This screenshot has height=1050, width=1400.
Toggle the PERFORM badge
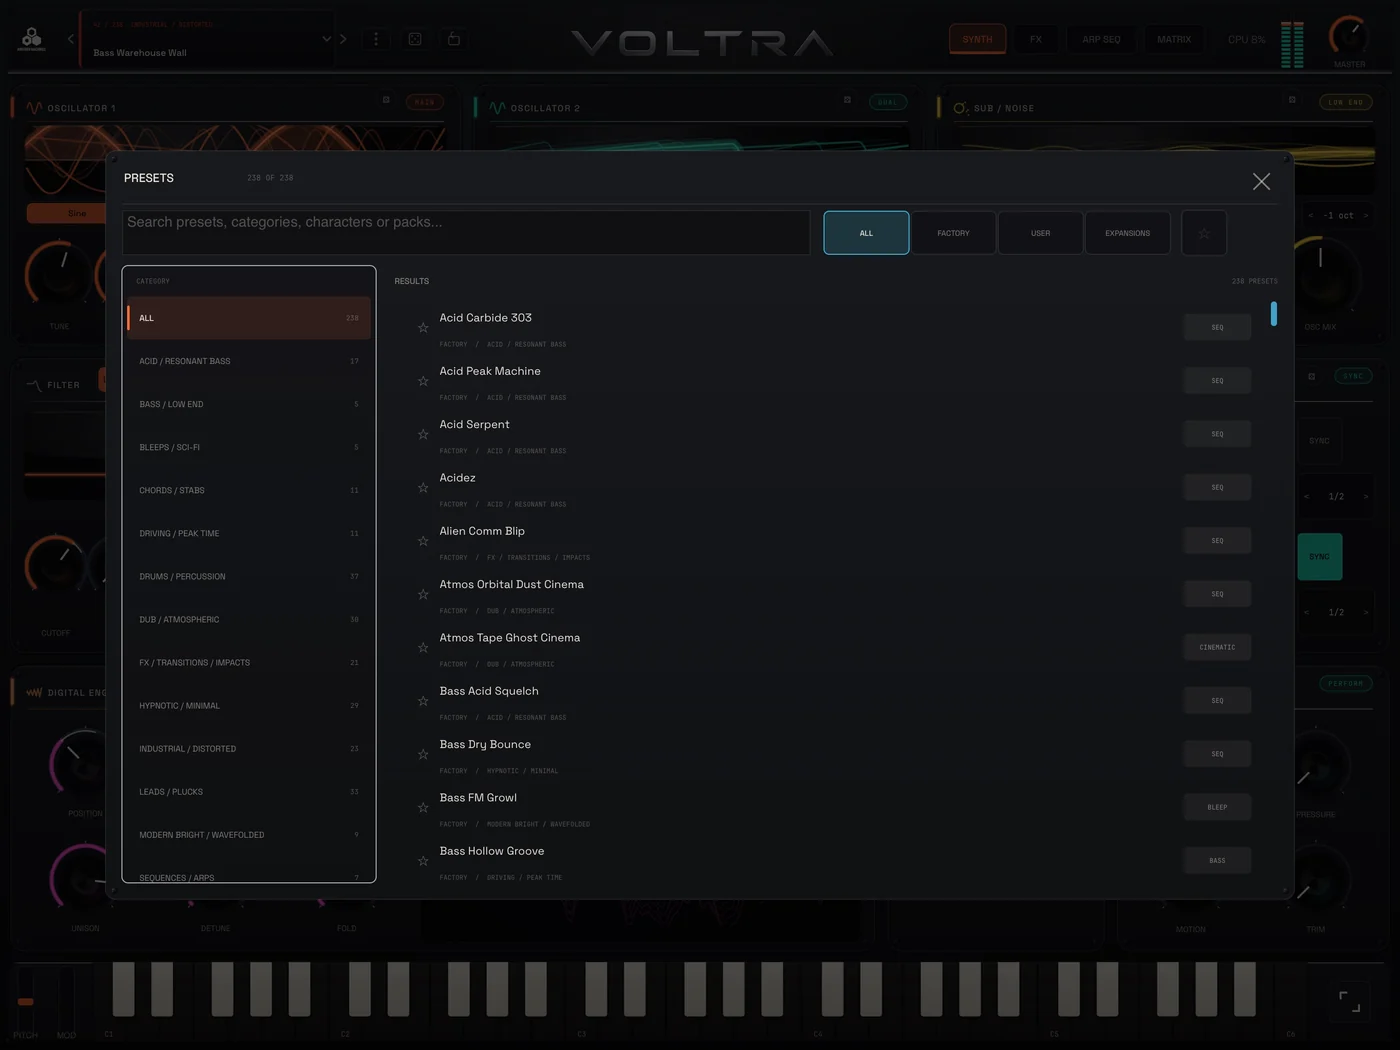coord(1346,684)
